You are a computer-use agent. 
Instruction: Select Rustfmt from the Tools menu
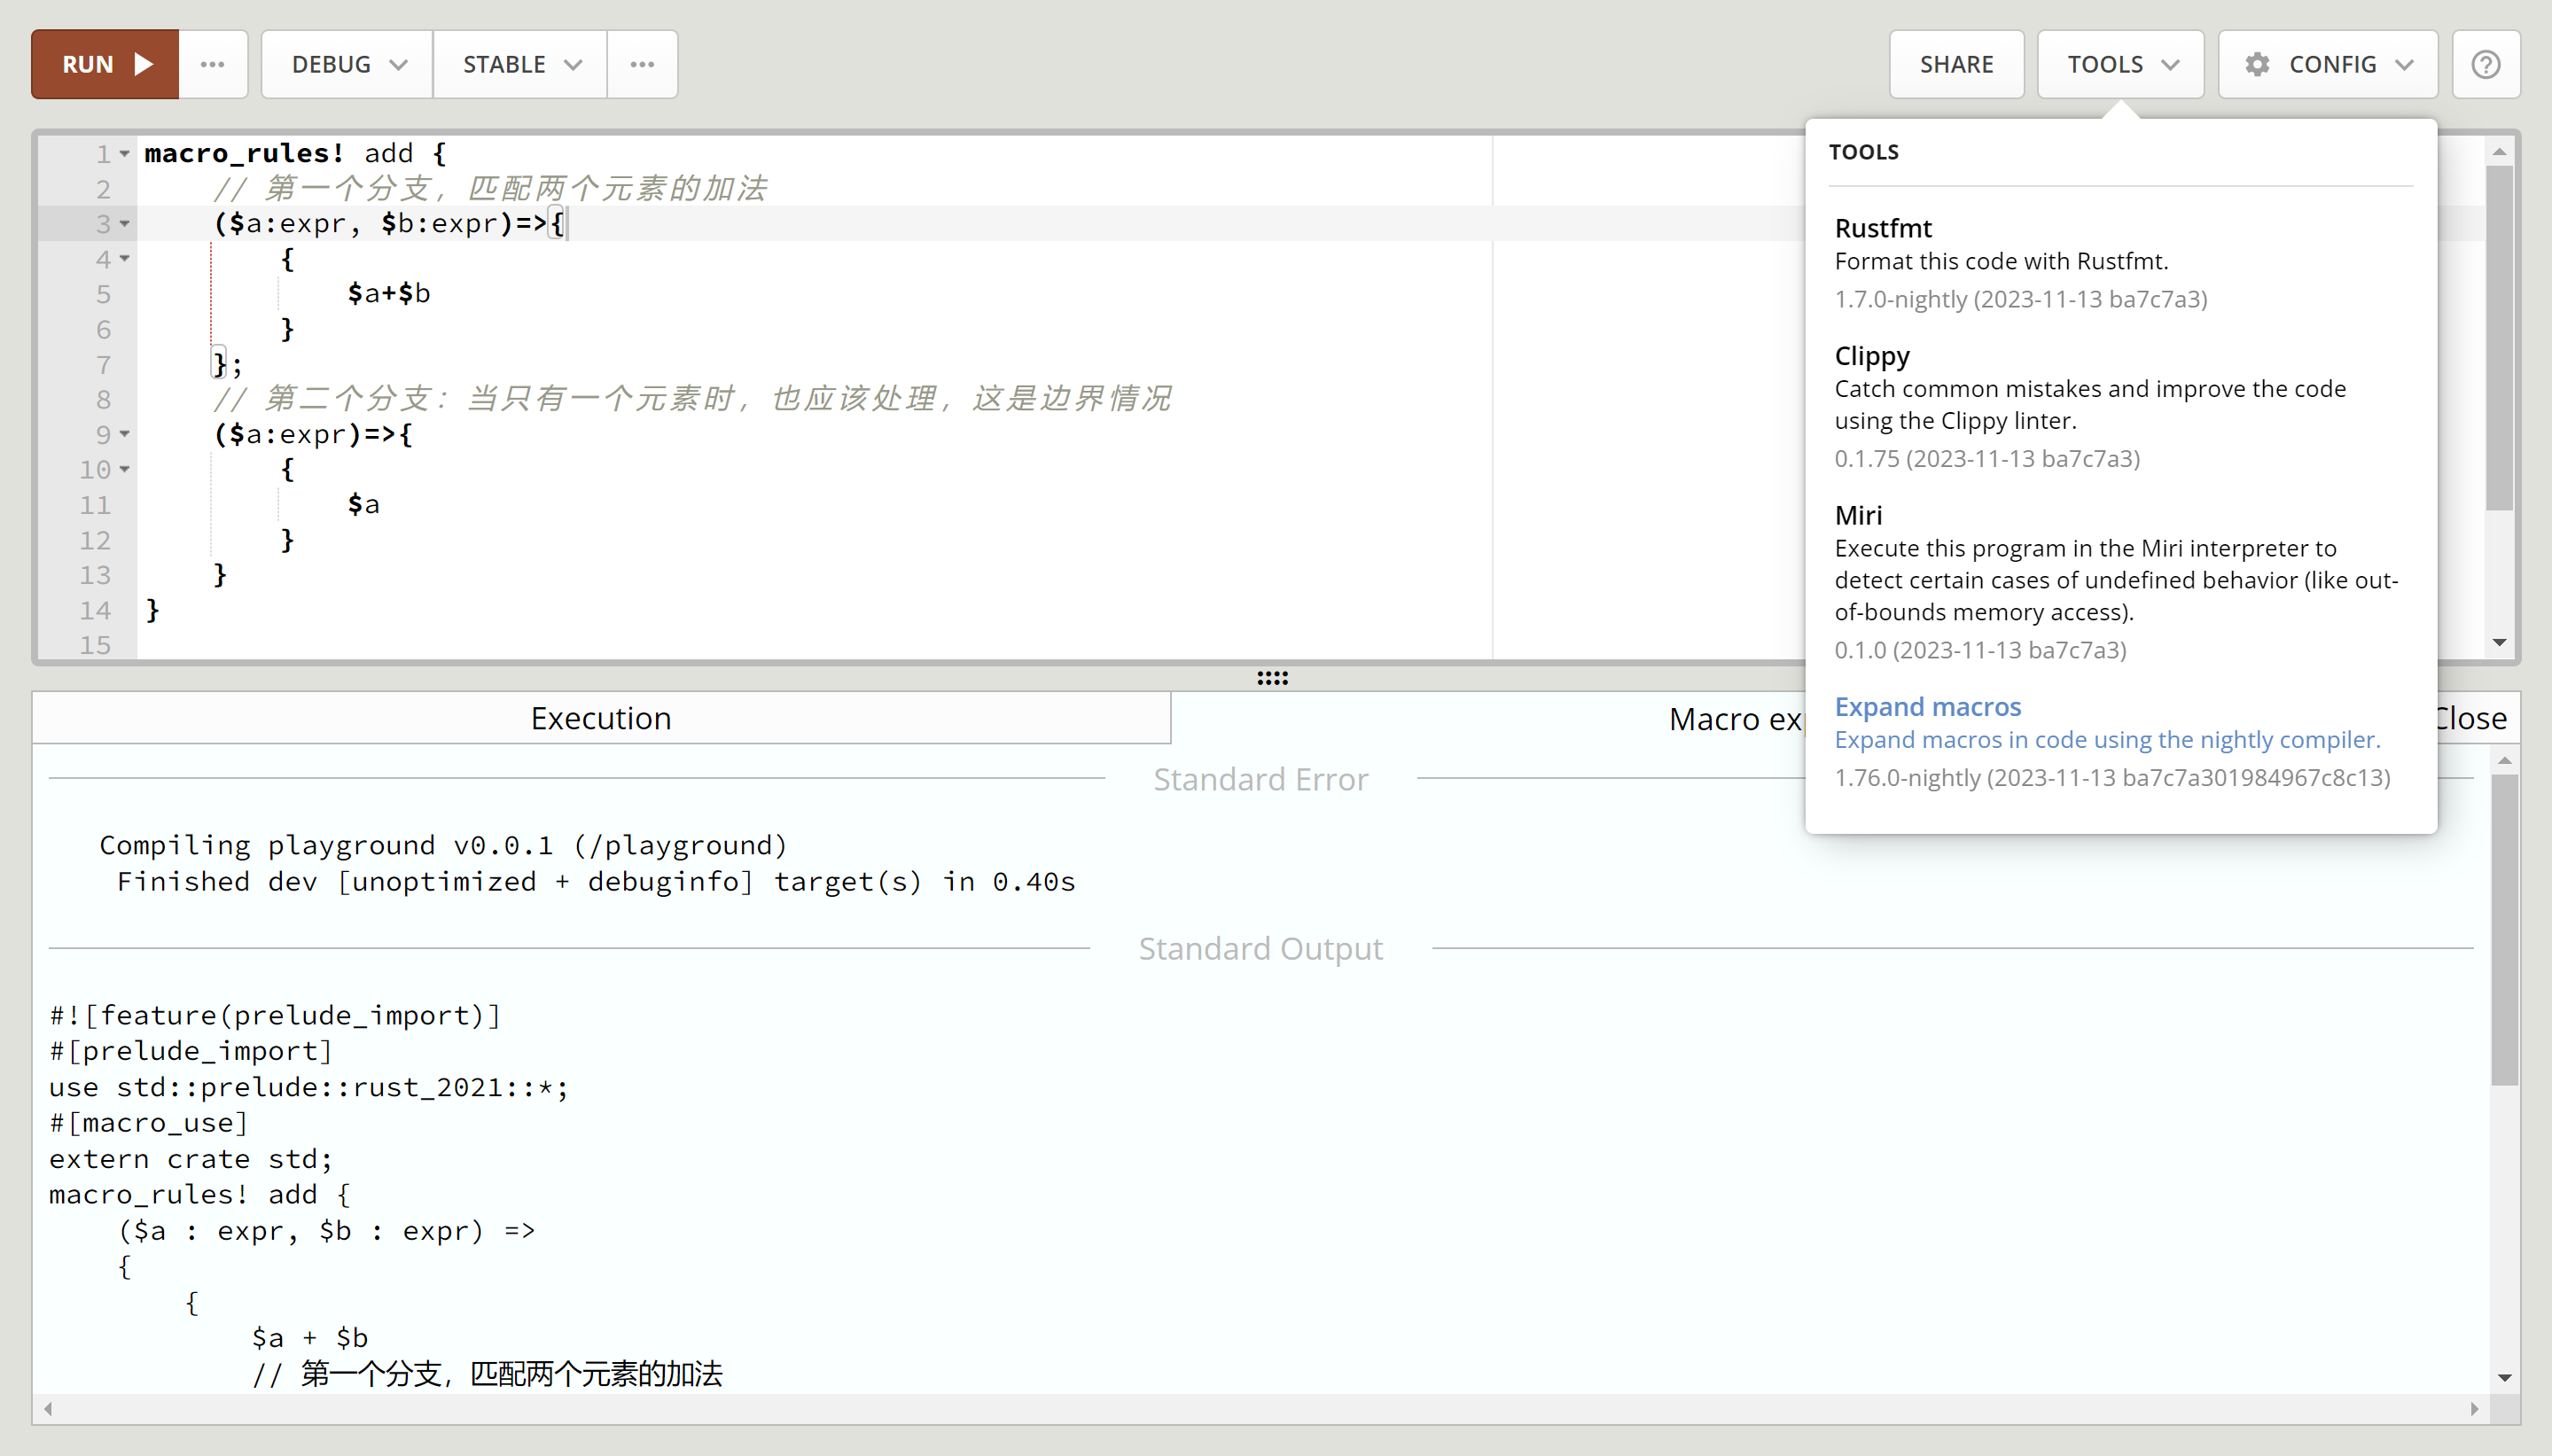[x=1883, y=228]
